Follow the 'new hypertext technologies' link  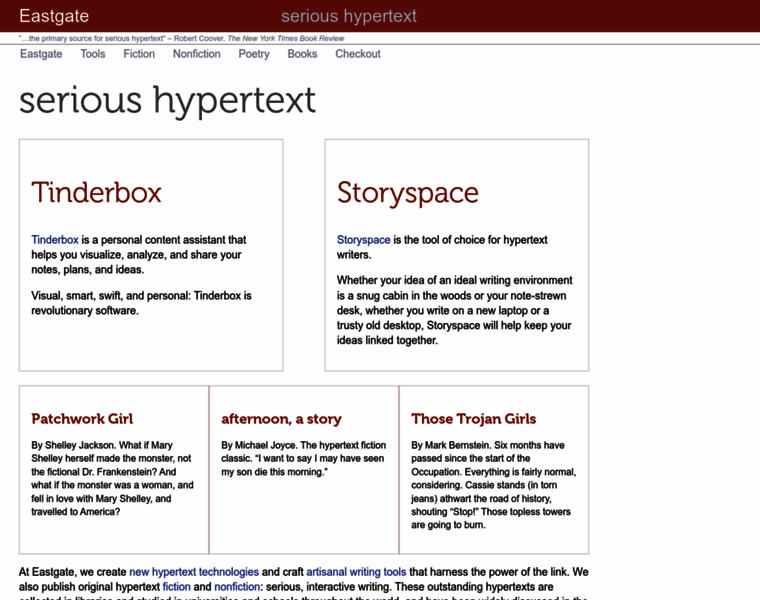pos(194,572)
